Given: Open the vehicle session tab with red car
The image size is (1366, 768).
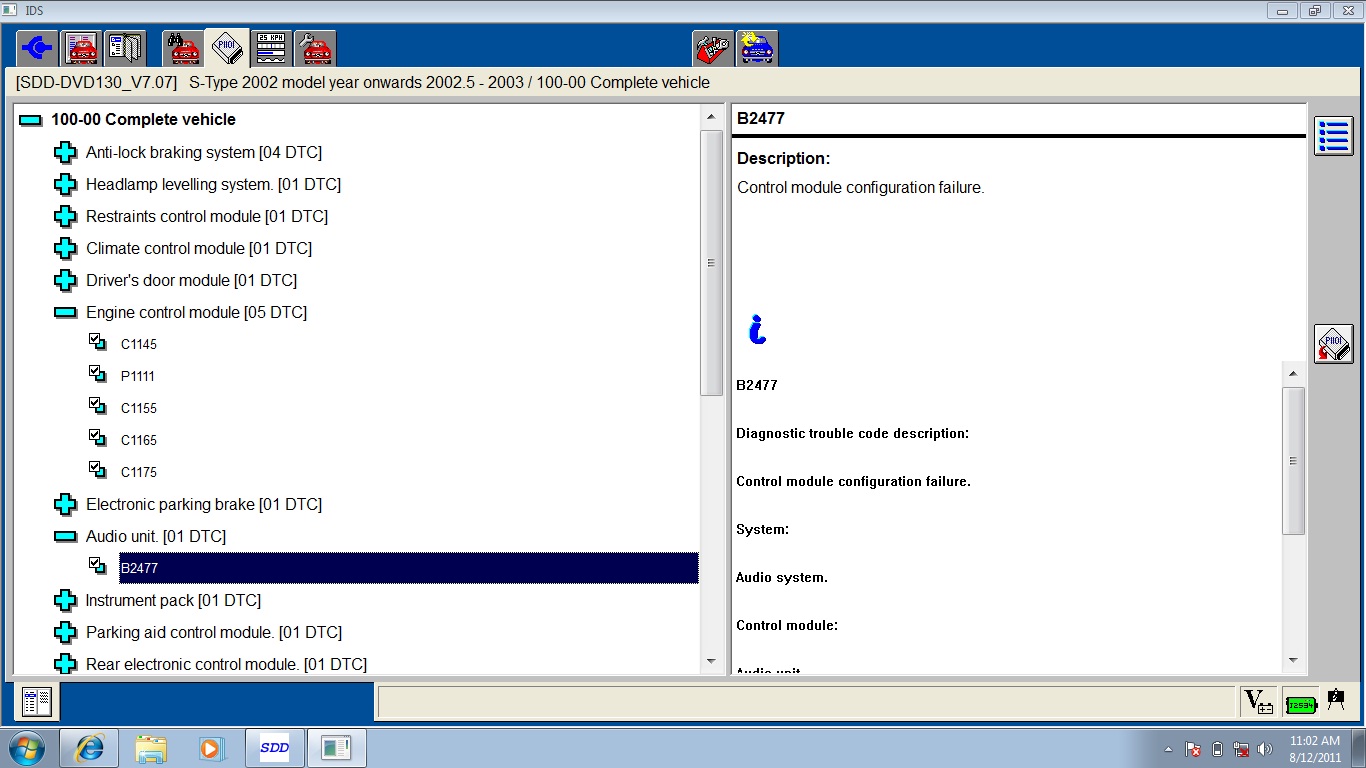Looking at the screenshot, I should tap(82, 48).
